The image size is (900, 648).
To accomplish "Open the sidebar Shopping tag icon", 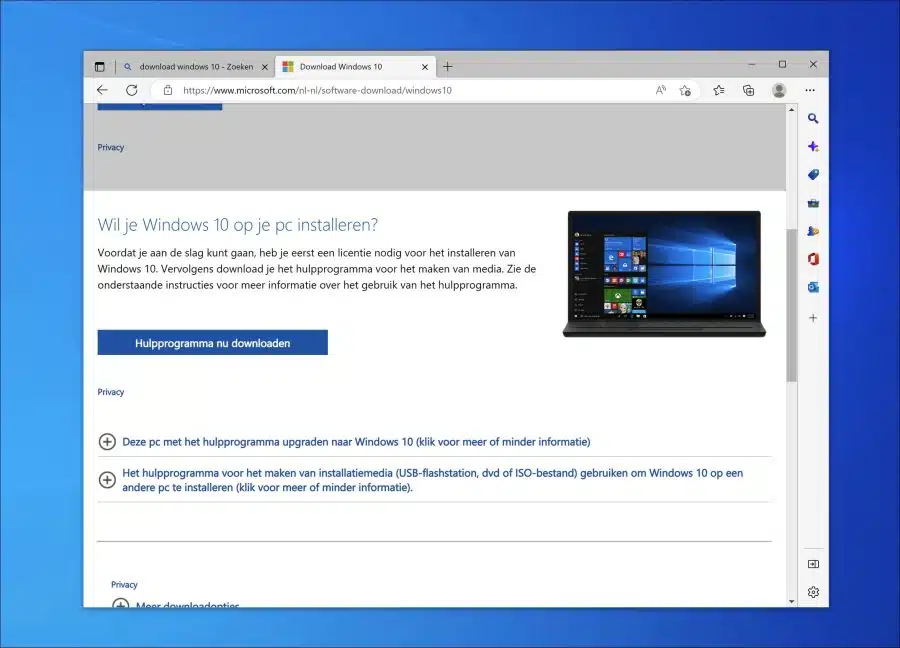I will (x=813, y=174).
